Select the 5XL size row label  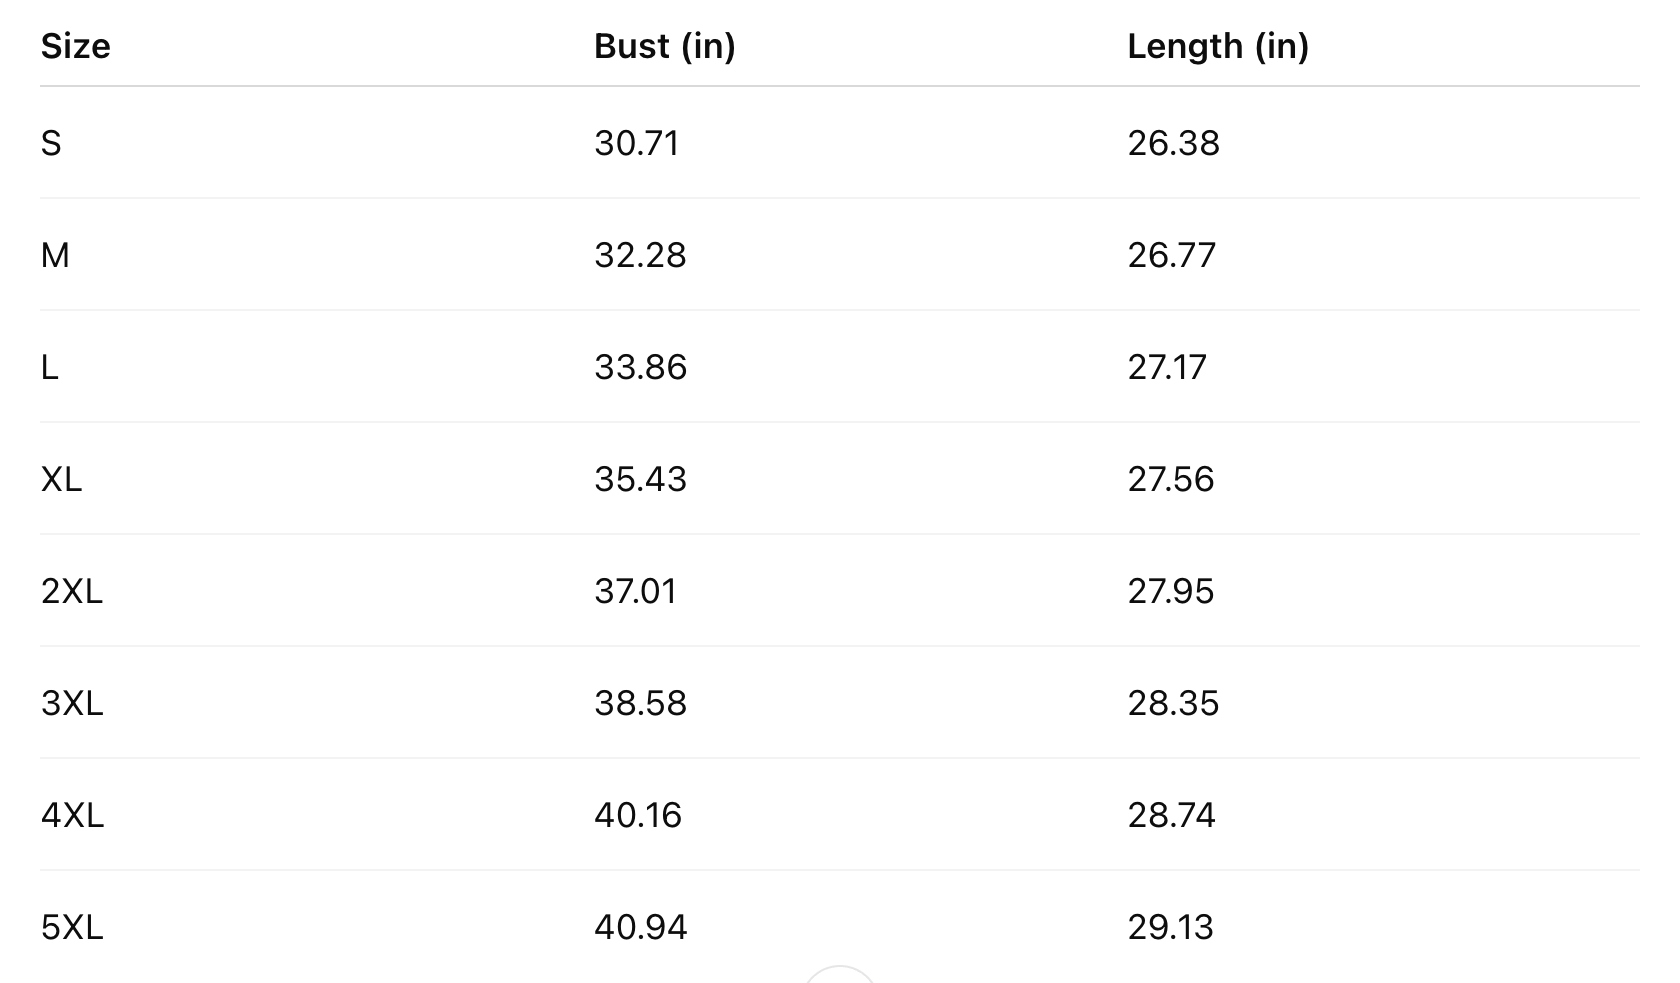click(x=71, y=928)
